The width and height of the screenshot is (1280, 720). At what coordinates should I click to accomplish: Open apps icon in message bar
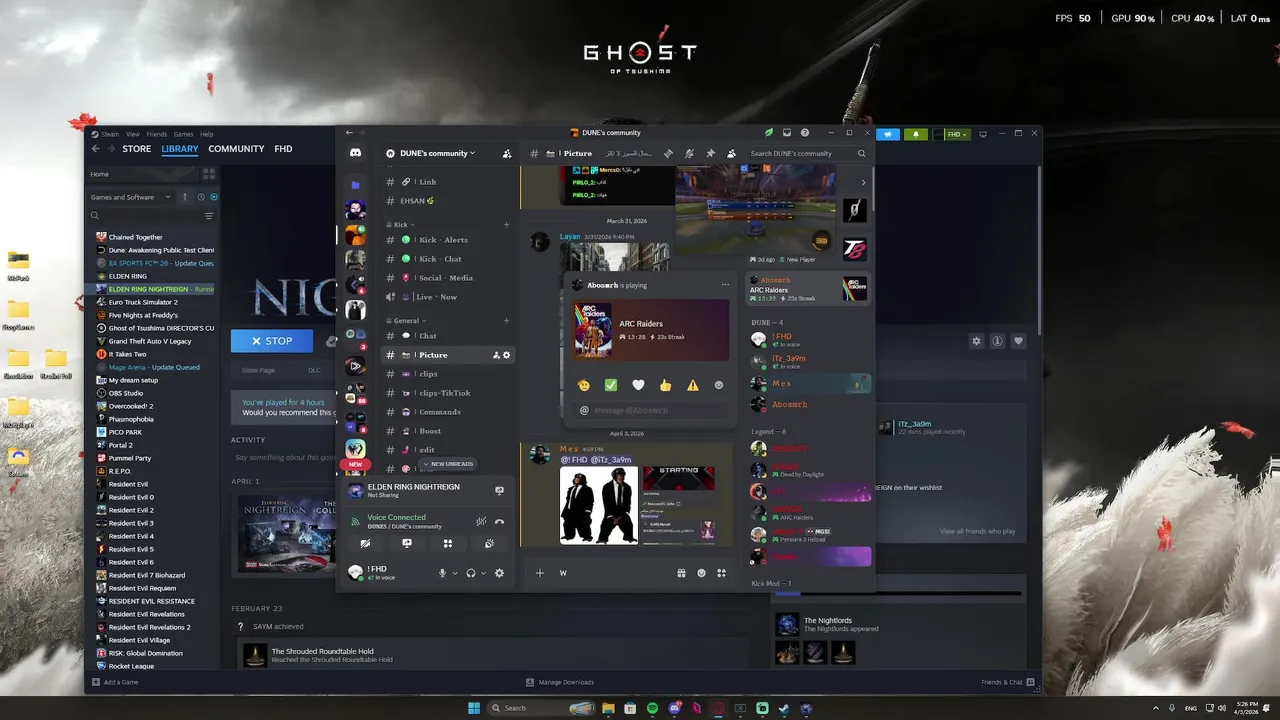721,573
